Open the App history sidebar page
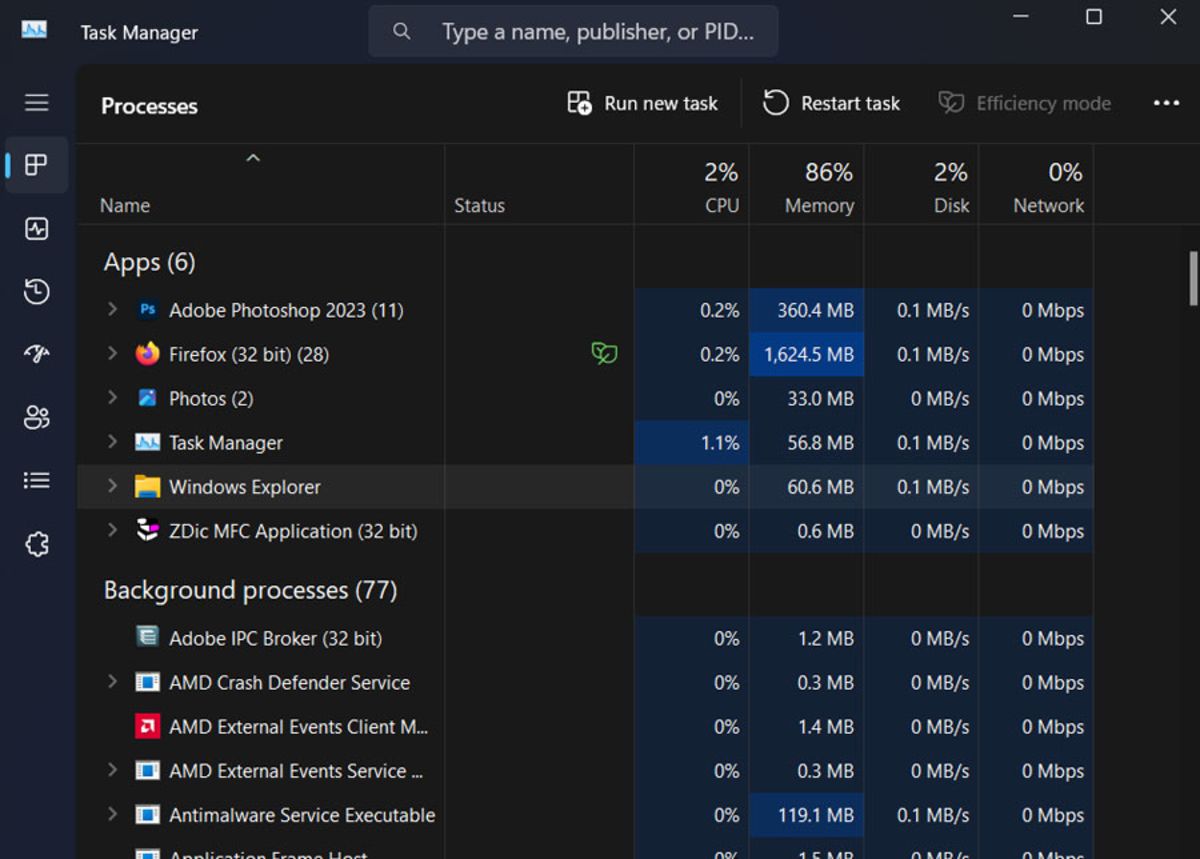This screenshot has width=1200, height=859. [37, 292]
